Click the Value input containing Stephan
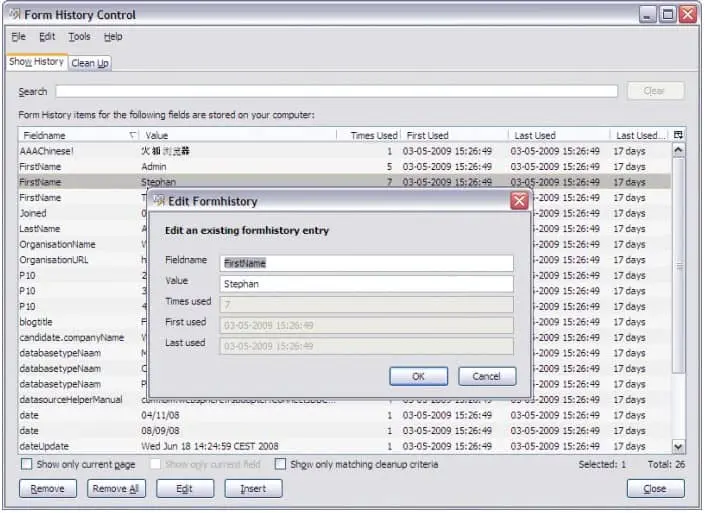 [x=366, y=284]
